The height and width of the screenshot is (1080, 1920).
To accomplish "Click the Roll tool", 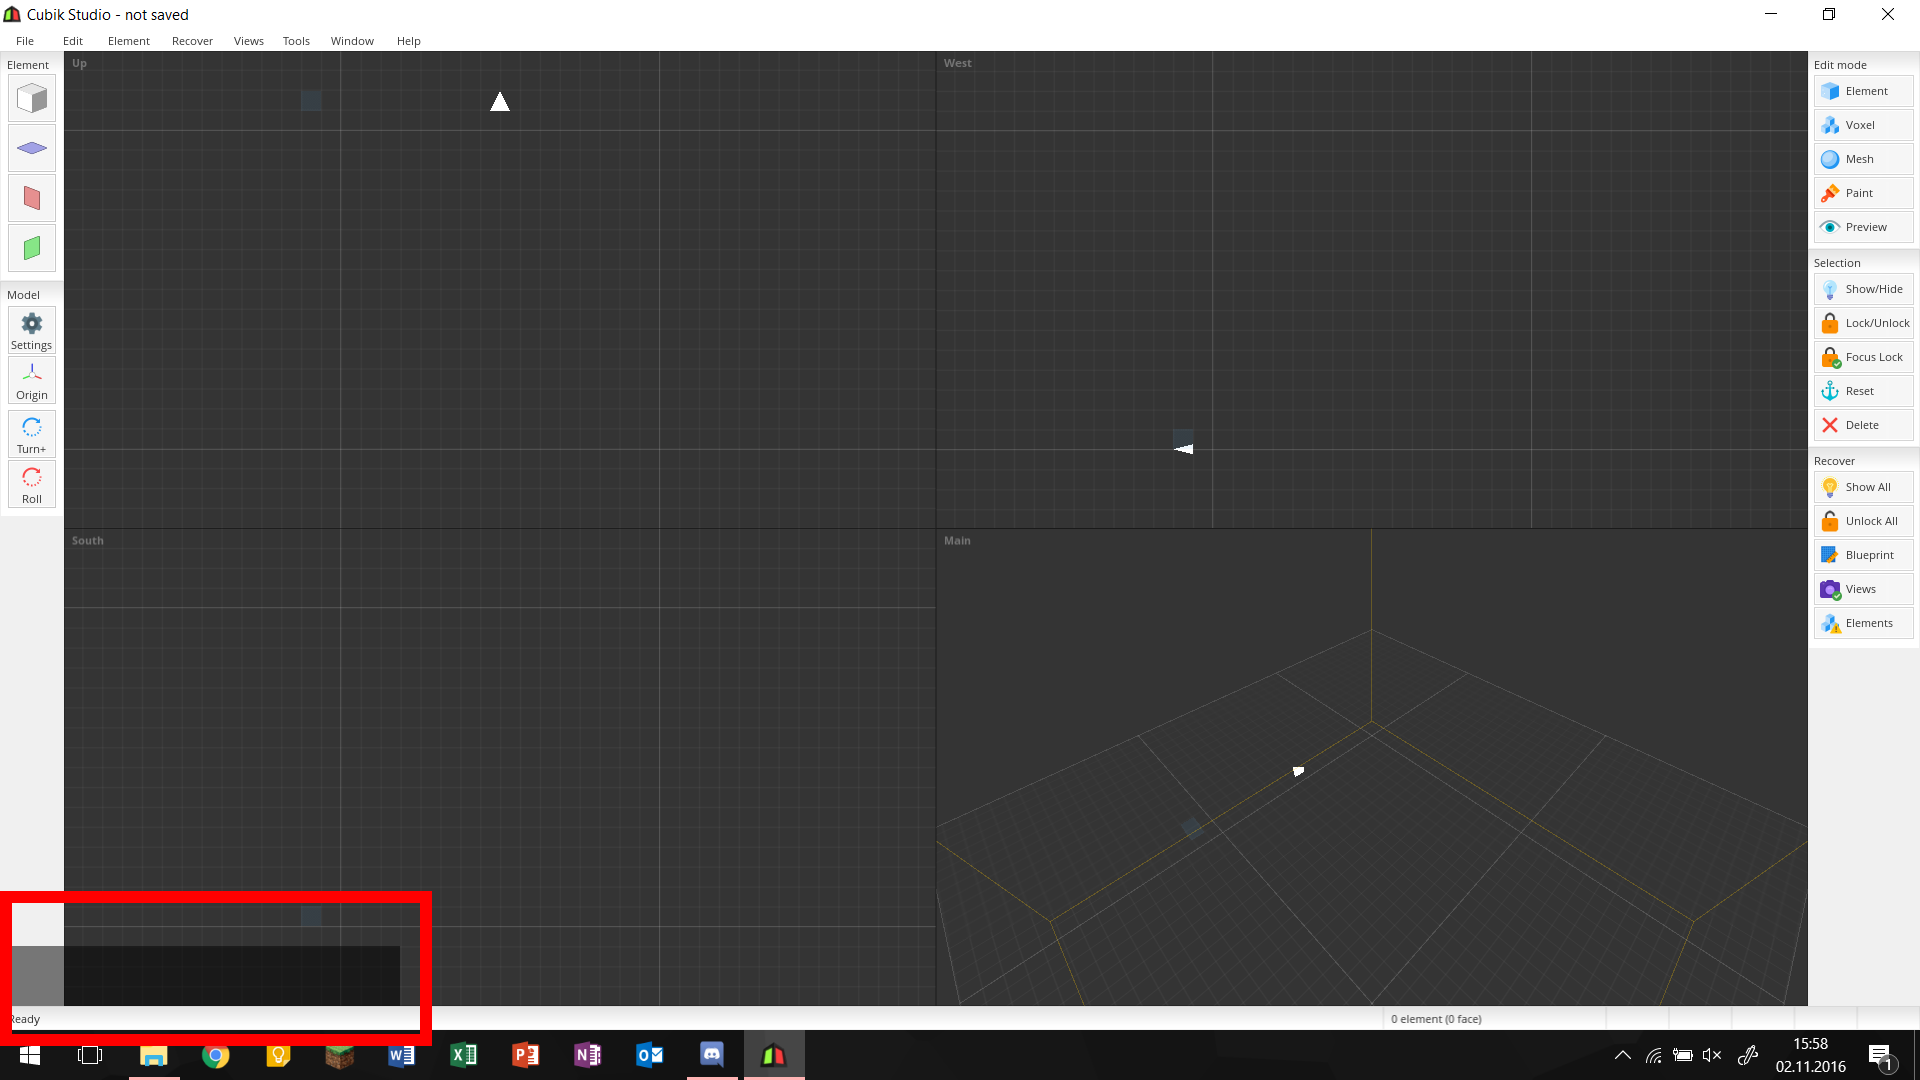I will click(x=32, y=485).
